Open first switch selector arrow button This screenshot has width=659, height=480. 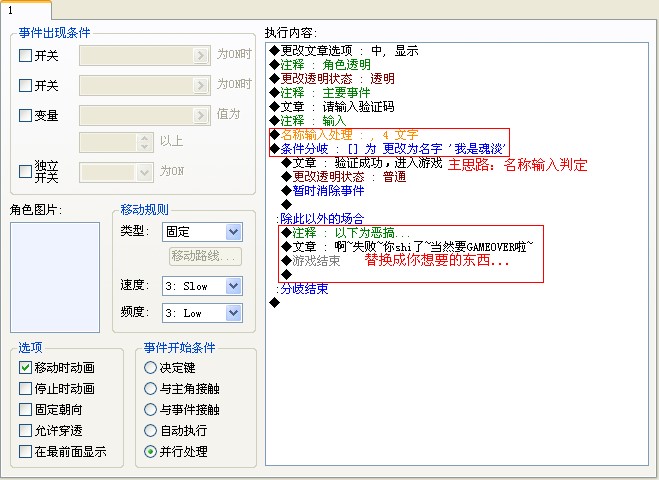pos(201,55)
